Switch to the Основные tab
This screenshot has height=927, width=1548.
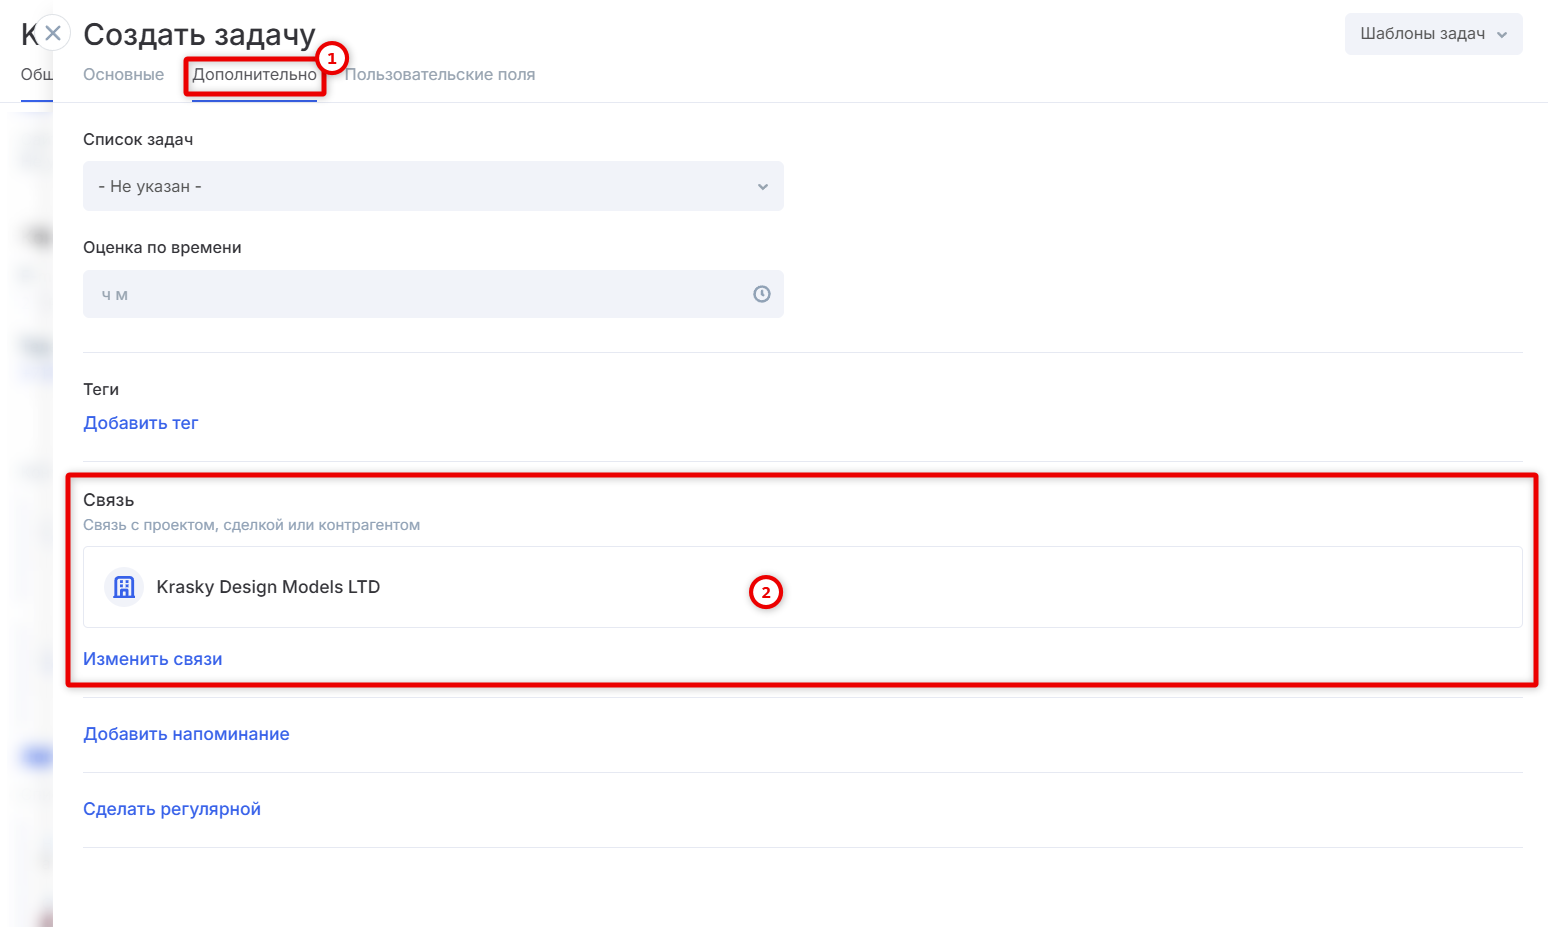123,75
